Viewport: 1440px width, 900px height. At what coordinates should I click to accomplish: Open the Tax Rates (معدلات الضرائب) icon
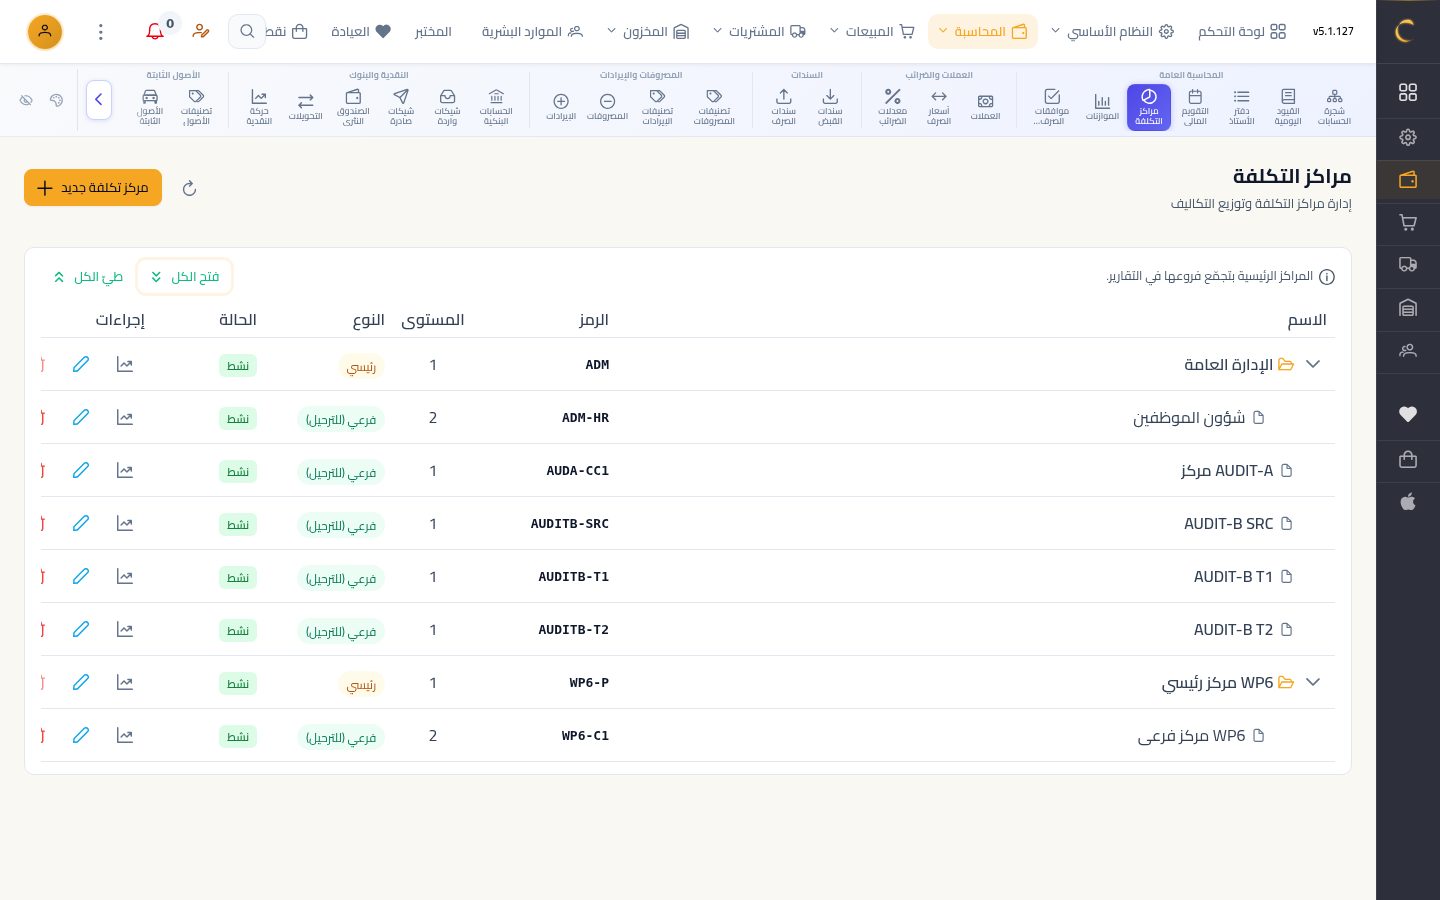point(893,107)
